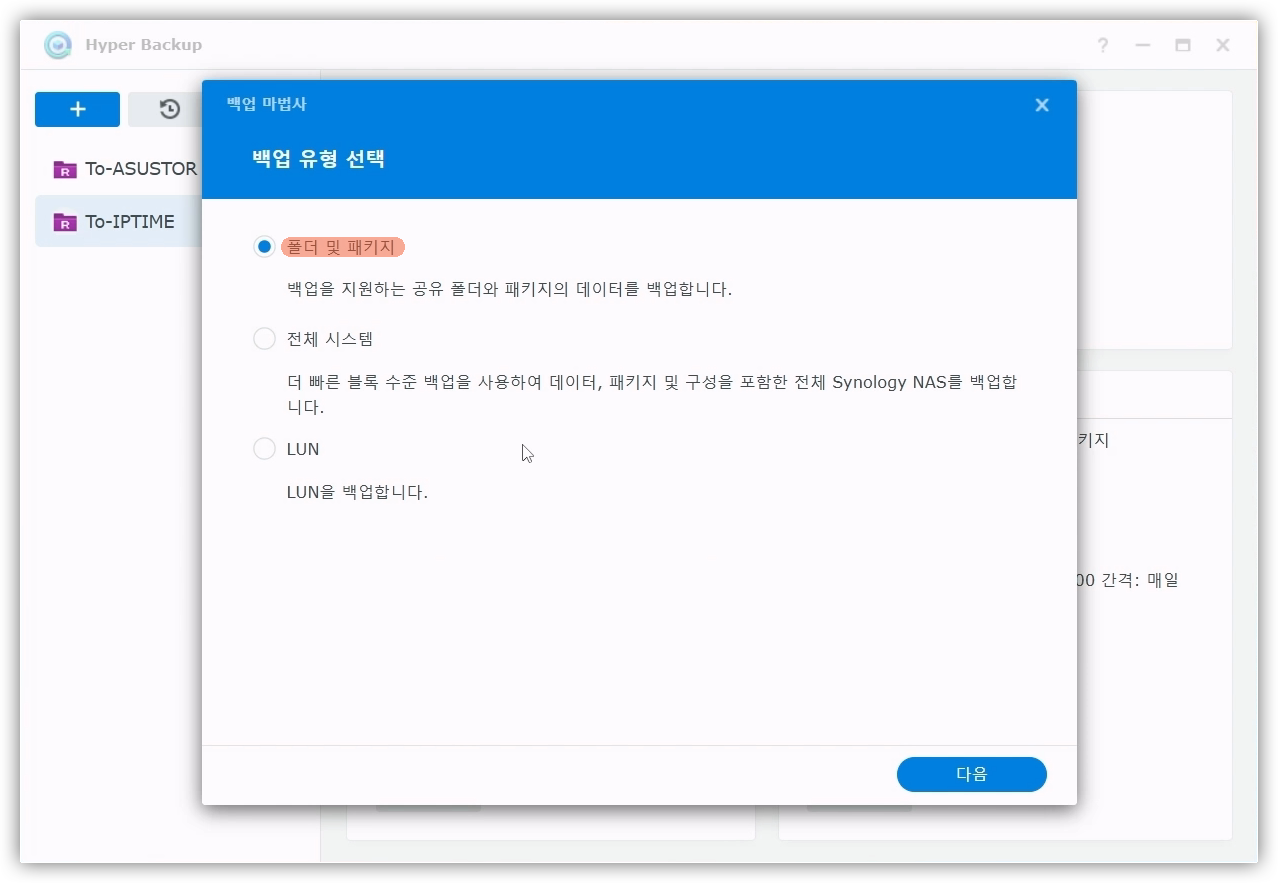This screenshot has height=883, width=1278.
Task: Close the 백업 마법사 wizard dialog
Action: pyautogui.click(x=1041, y=105)
